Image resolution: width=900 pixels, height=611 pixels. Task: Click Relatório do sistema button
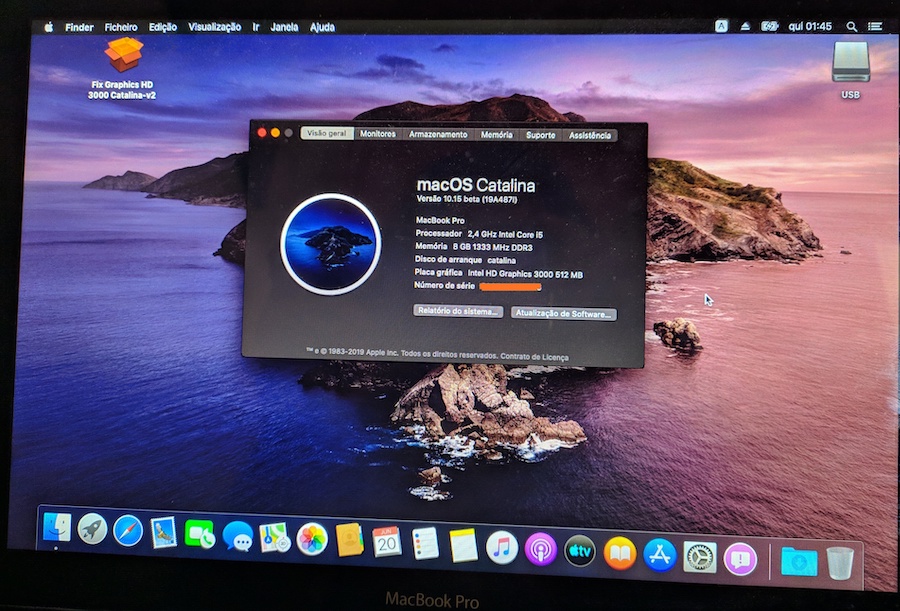point(458,311)
